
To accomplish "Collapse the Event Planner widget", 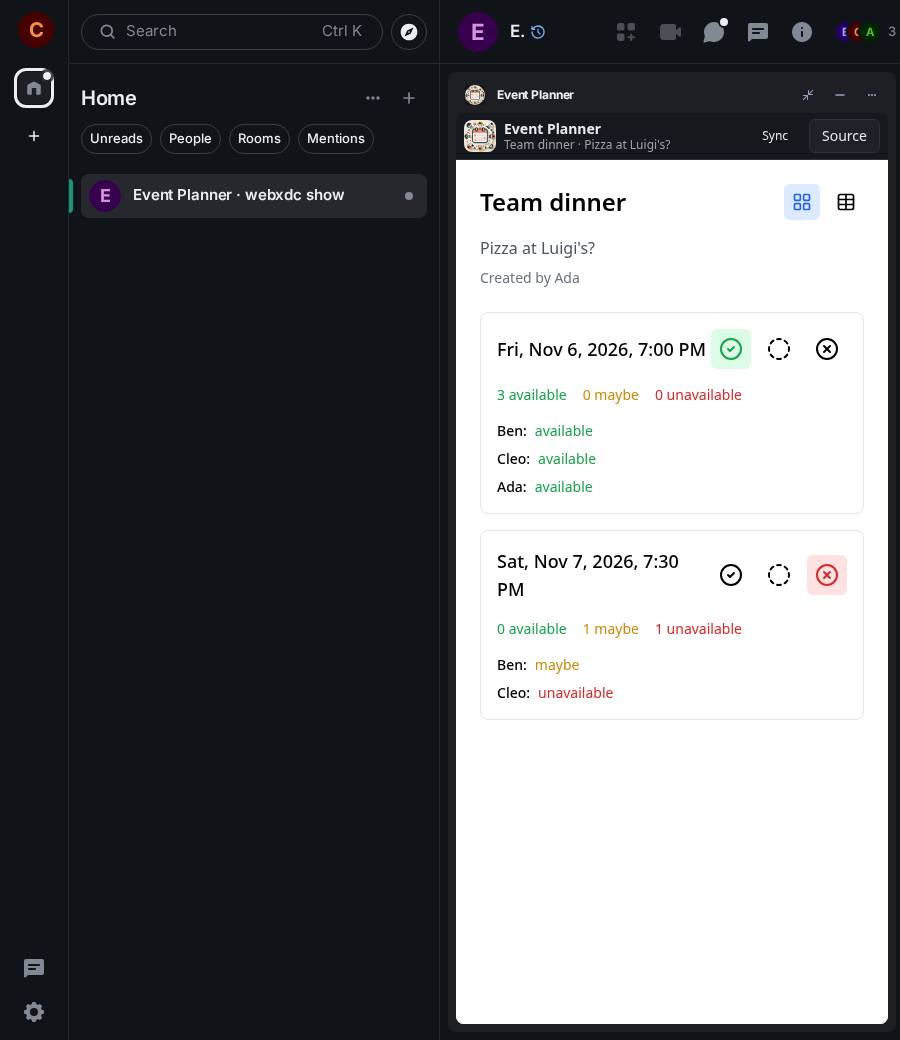I will 808,95.
